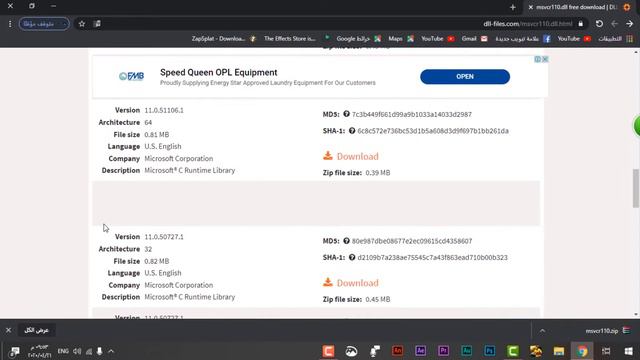Click MD5 hash 7c3b449f661d99a9b1033a14033d2987
Image resolution: width=640 pixels, height=360 pixels.
pyautogui.click(x=412, y=115)
